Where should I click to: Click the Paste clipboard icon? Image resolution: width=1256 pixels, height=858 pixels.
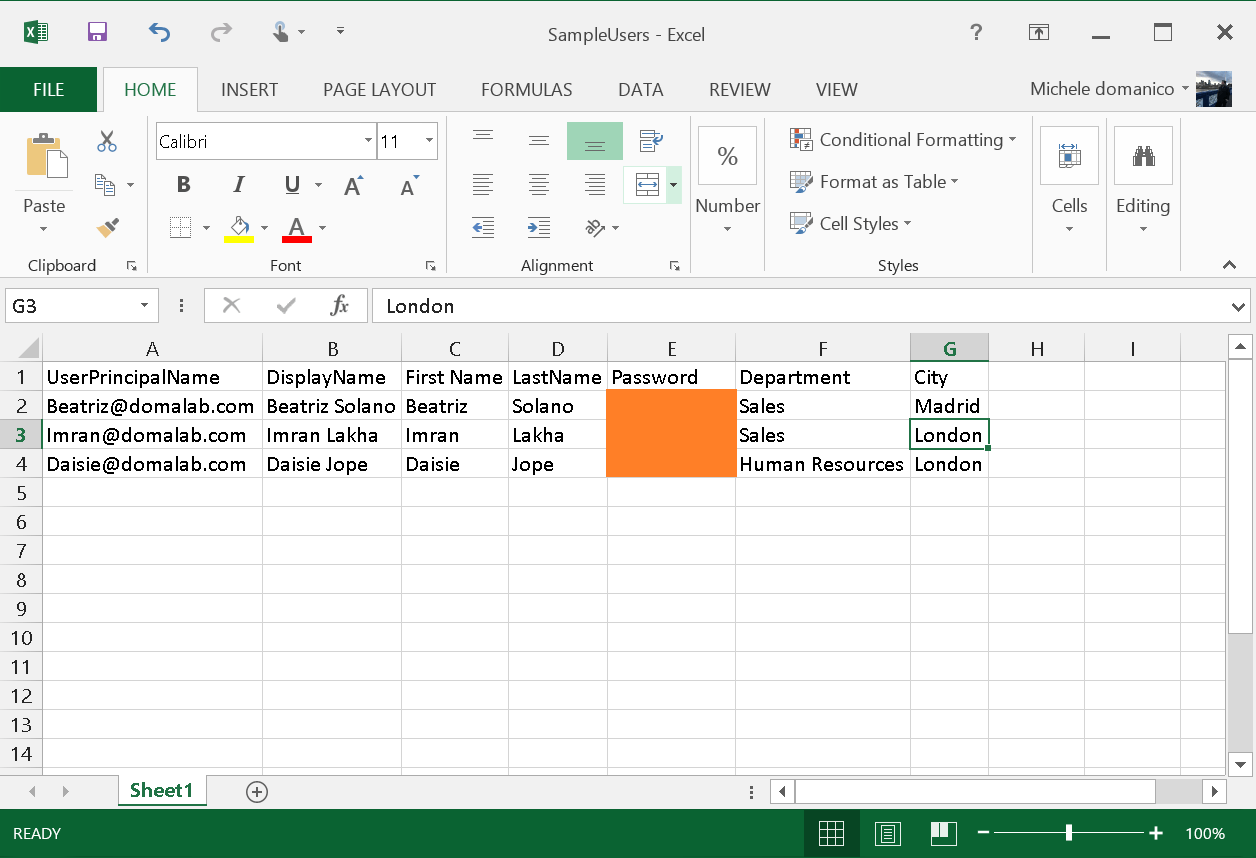(45, 155)
